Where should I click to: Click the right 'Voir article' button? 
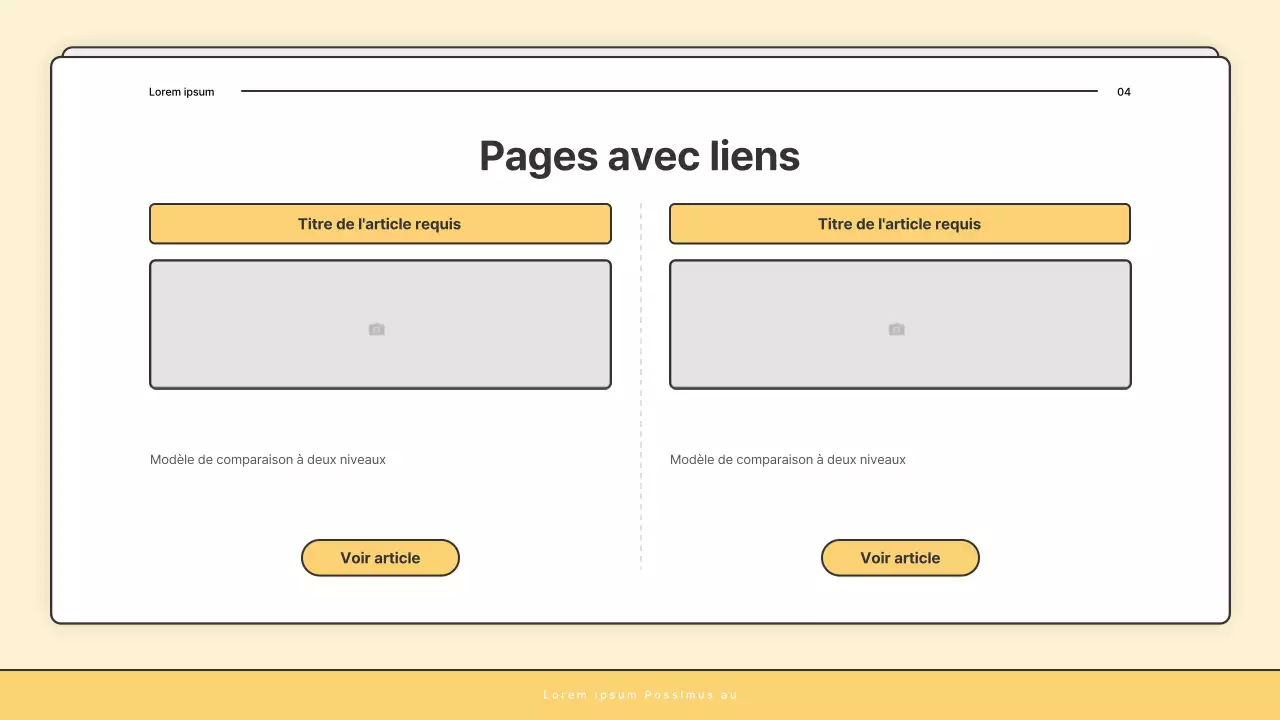coord(900,557)
